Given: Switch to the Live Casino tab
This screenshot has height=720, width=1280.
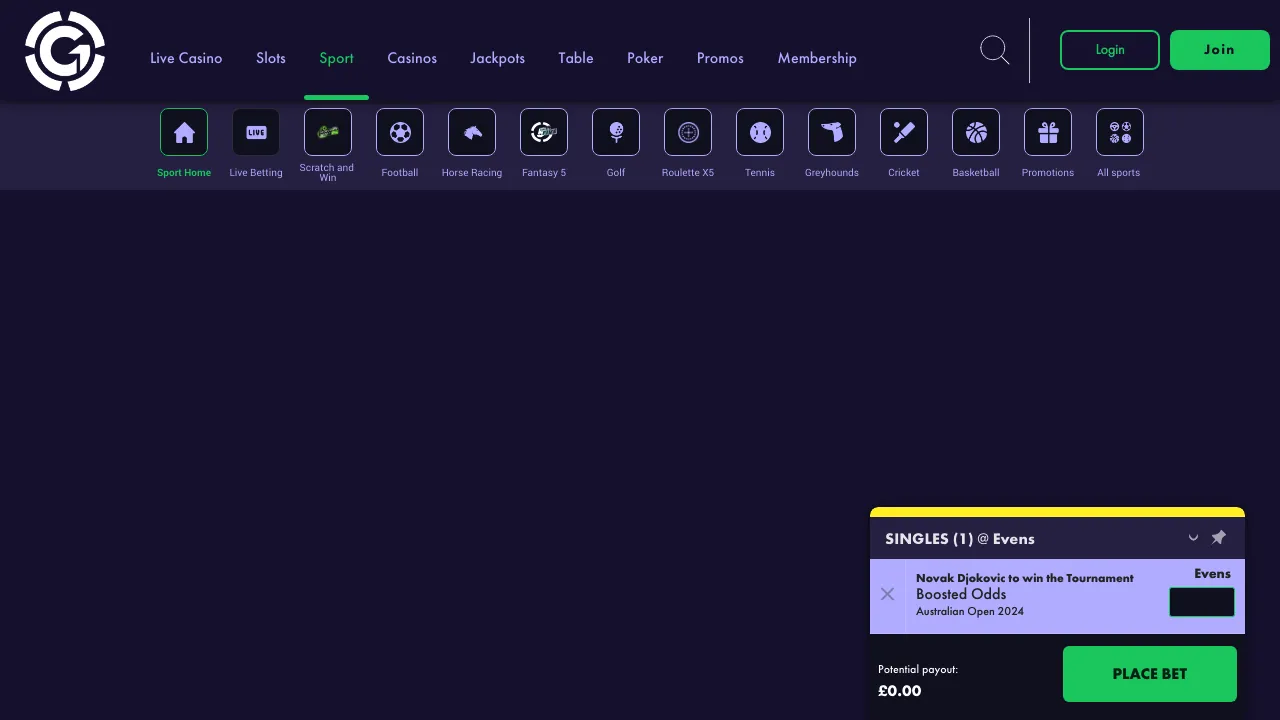Looking at the screenshot, I should pyautogui.click(x=186, y=58).
